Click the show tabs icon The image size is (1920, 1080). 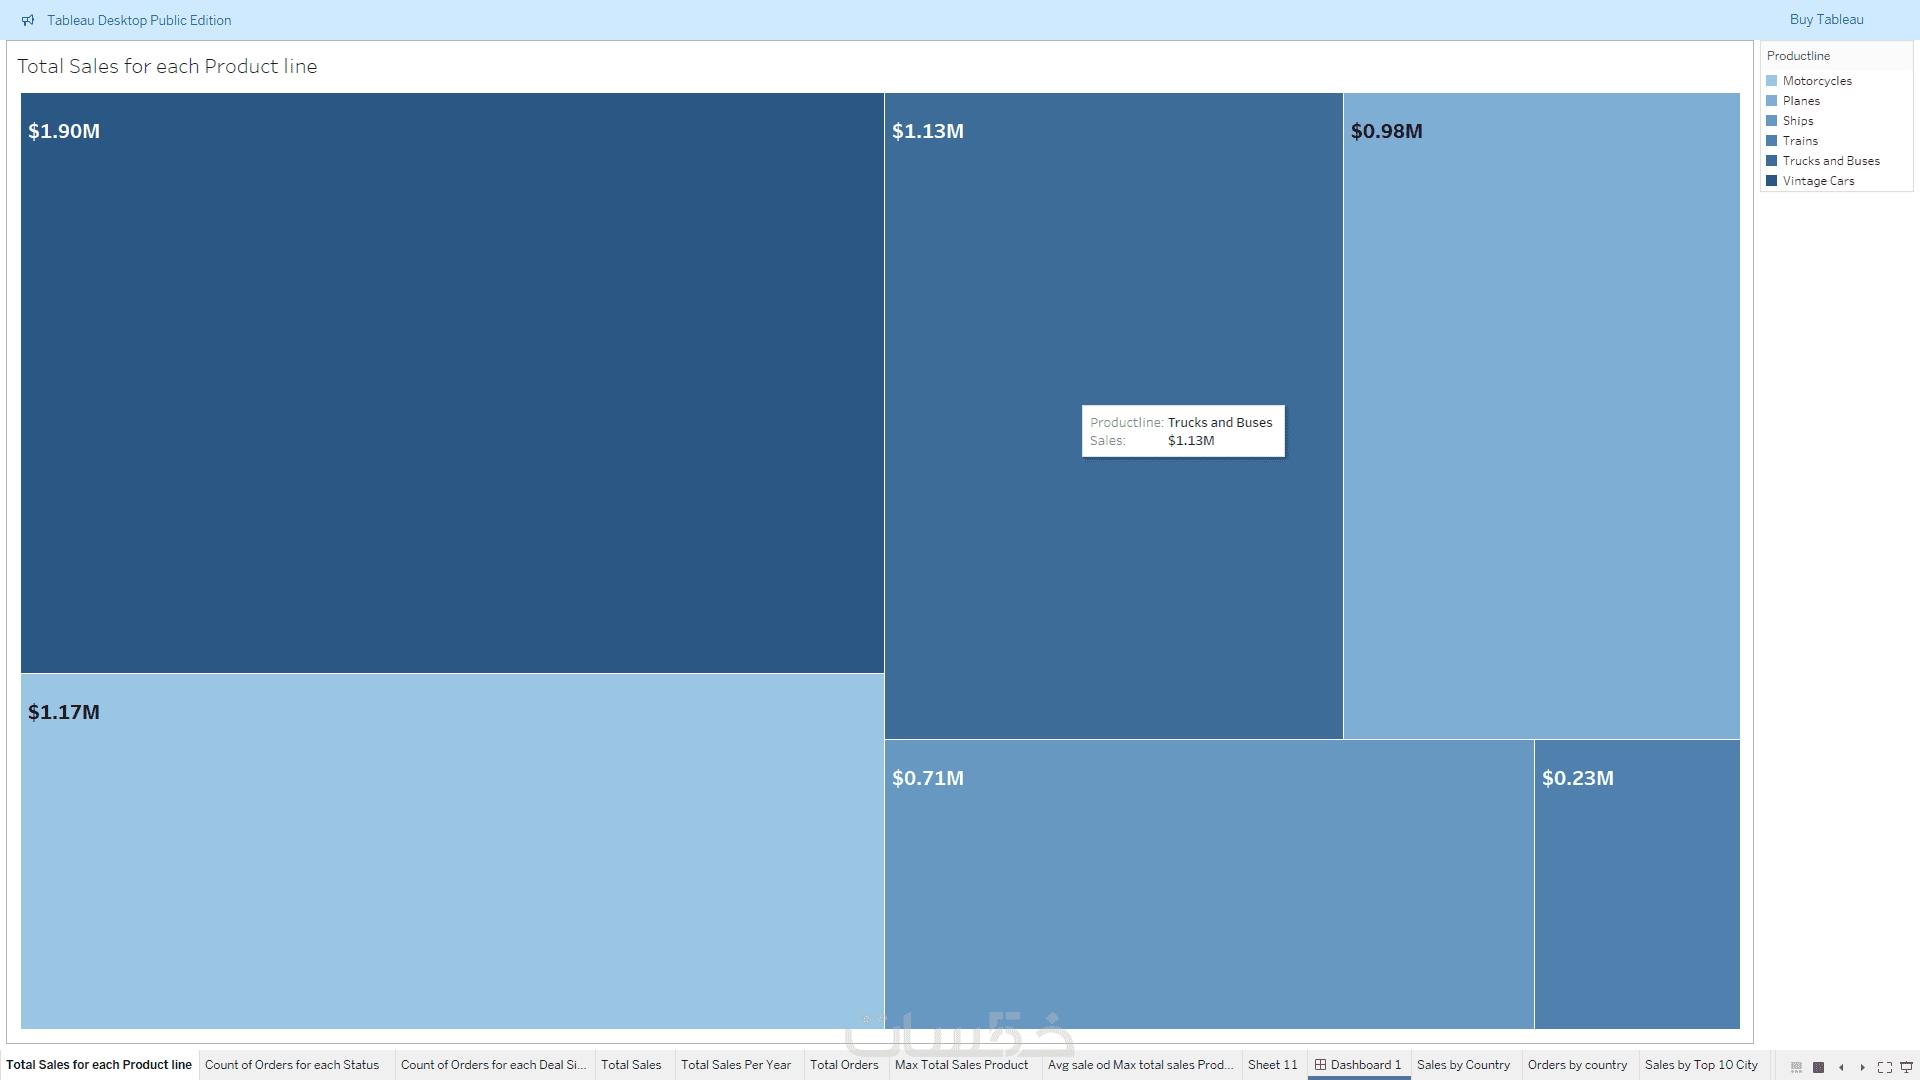click(1818, 1067)
